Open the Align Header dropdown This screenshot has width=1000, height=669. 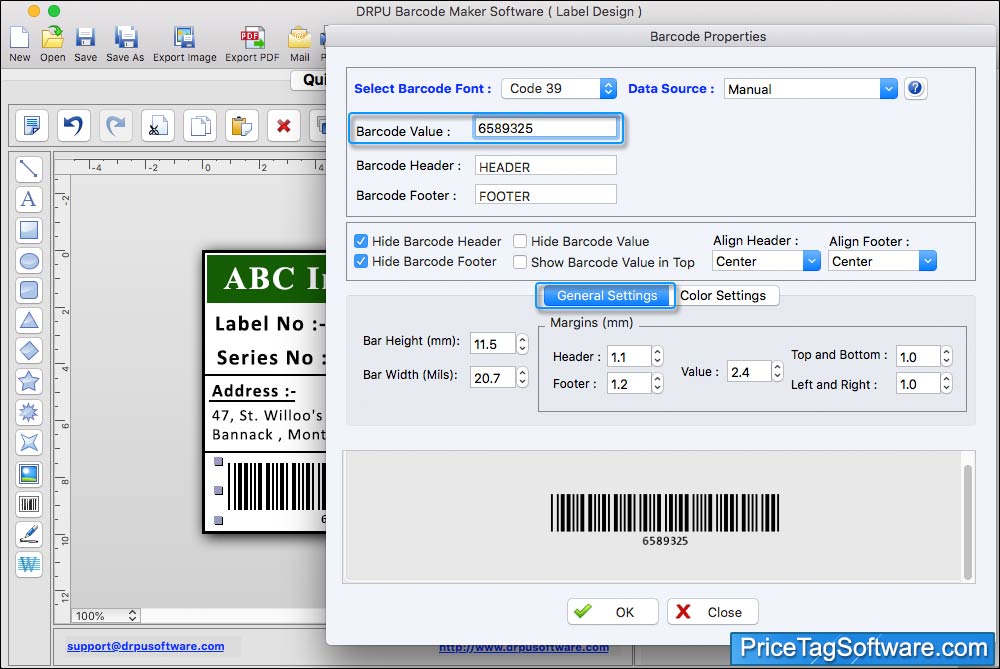(766, 261)
